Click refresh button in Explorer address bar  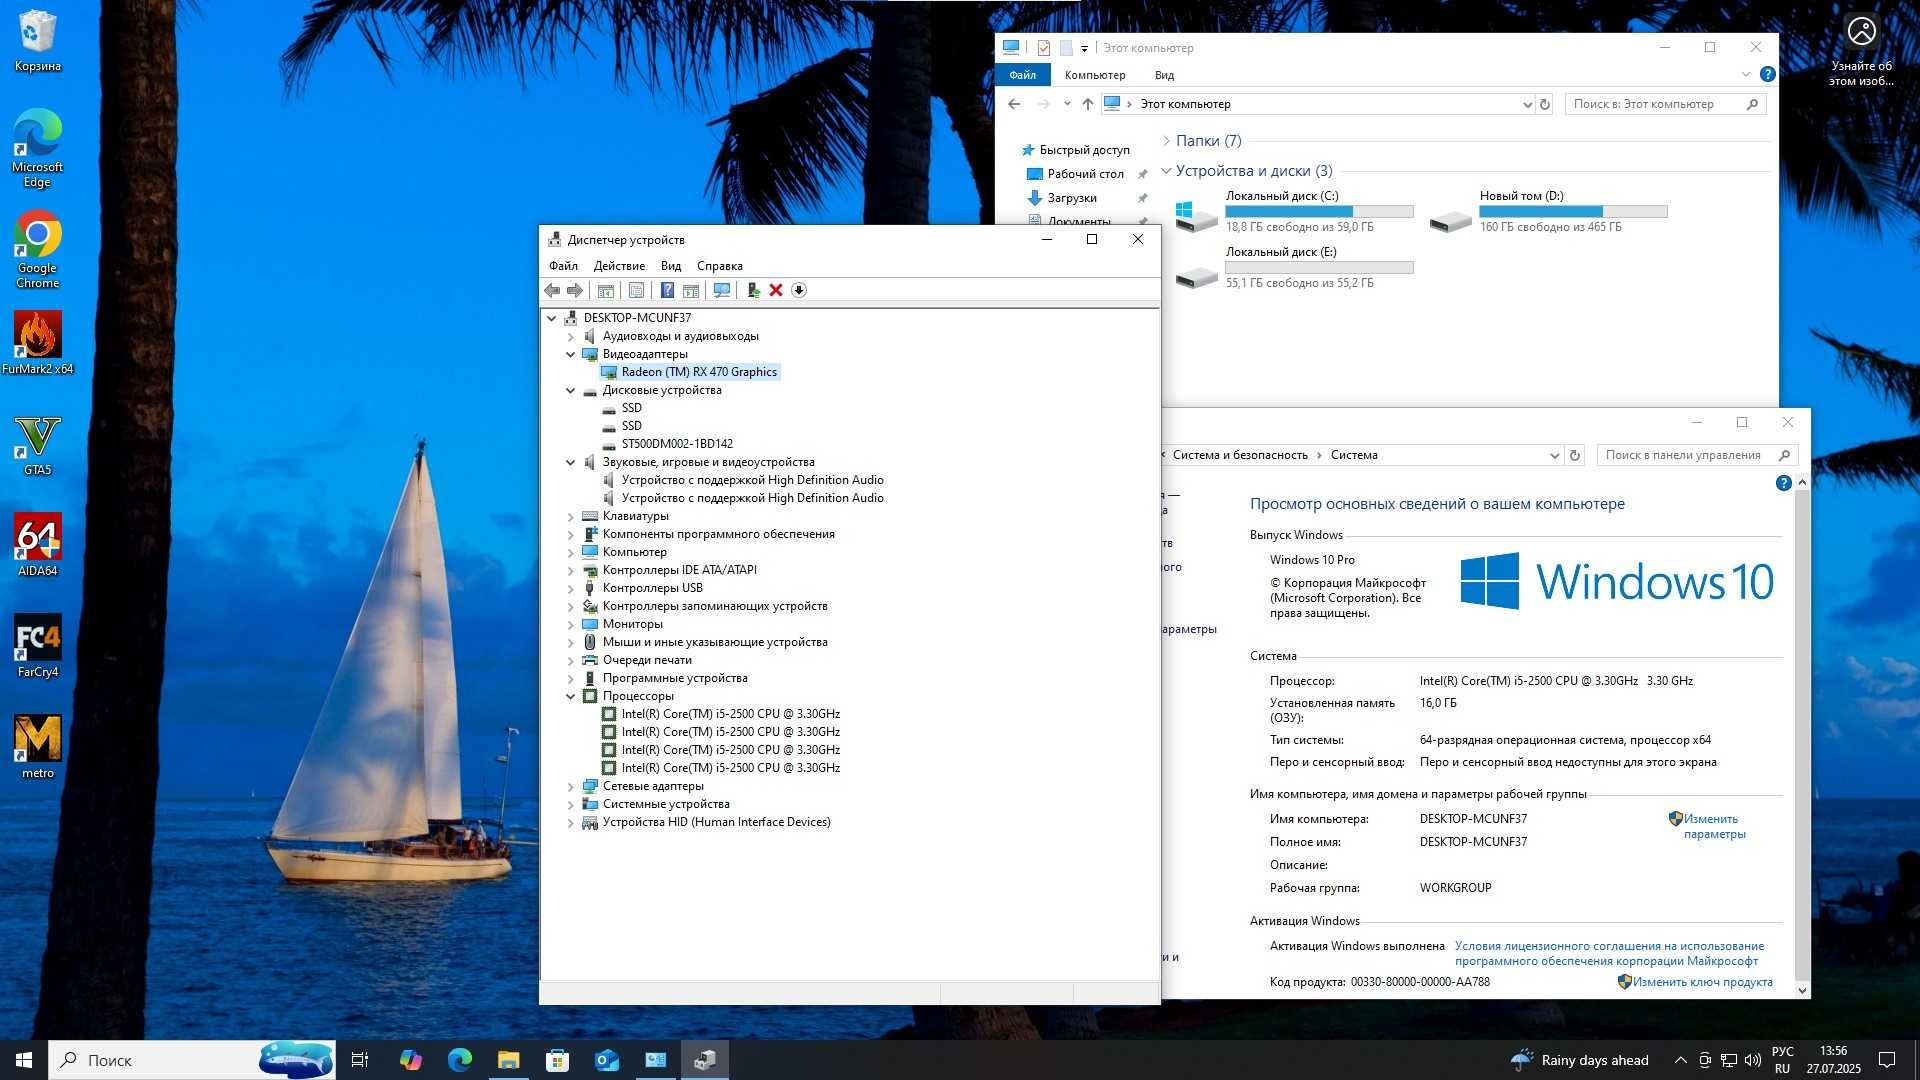(x=1545, y=104)
